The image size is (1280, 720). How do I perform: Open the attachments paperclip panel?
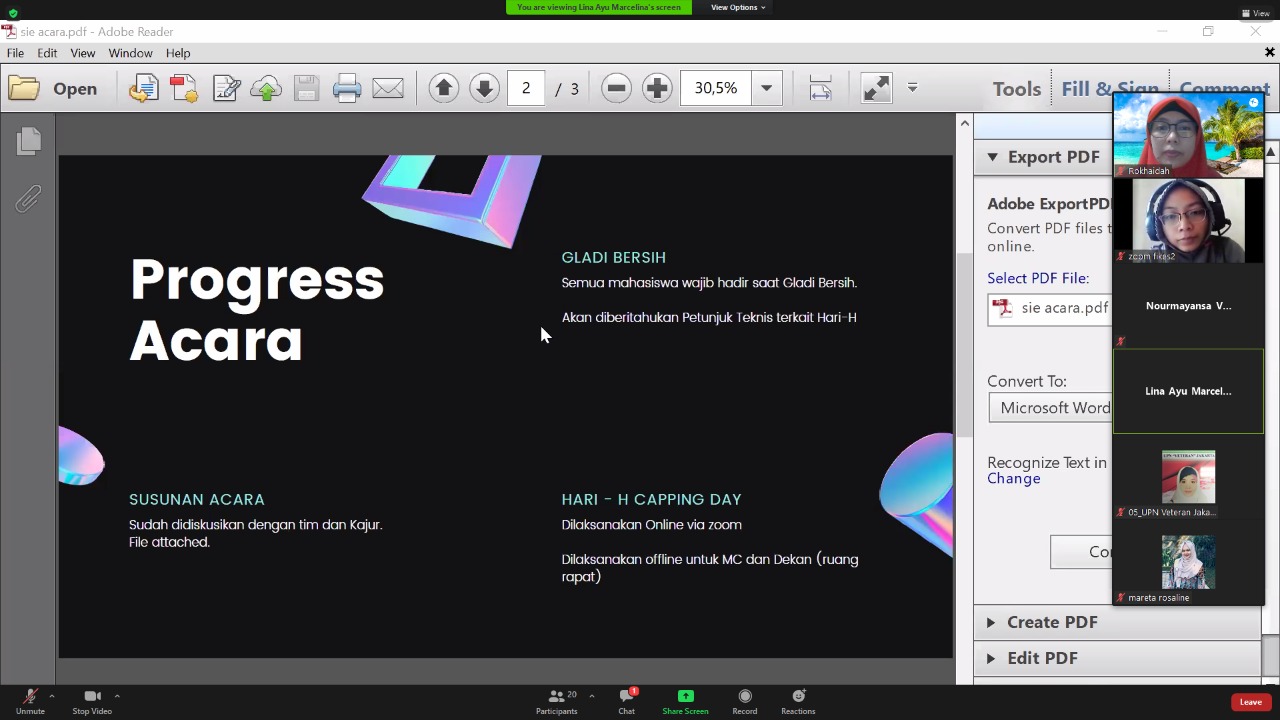point(28,199)
